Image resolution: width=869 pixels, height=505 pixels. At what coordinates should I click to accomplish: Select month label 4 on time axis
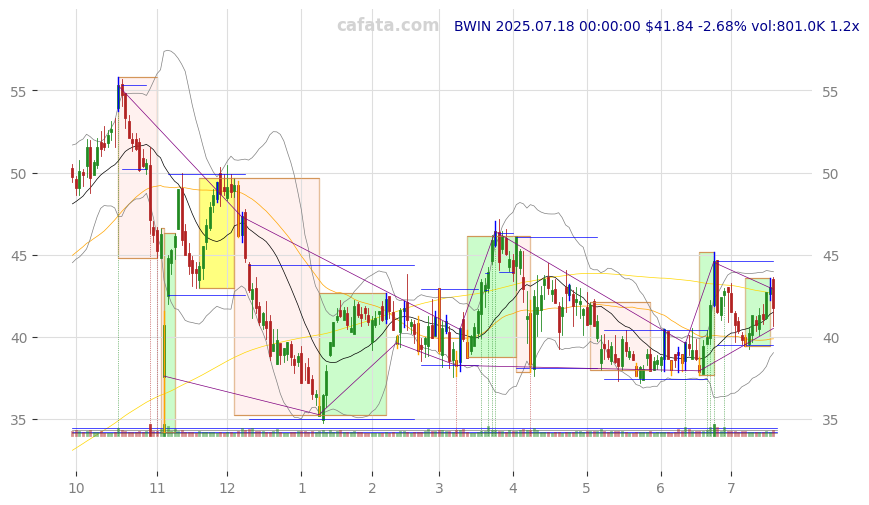coord(513,488)
